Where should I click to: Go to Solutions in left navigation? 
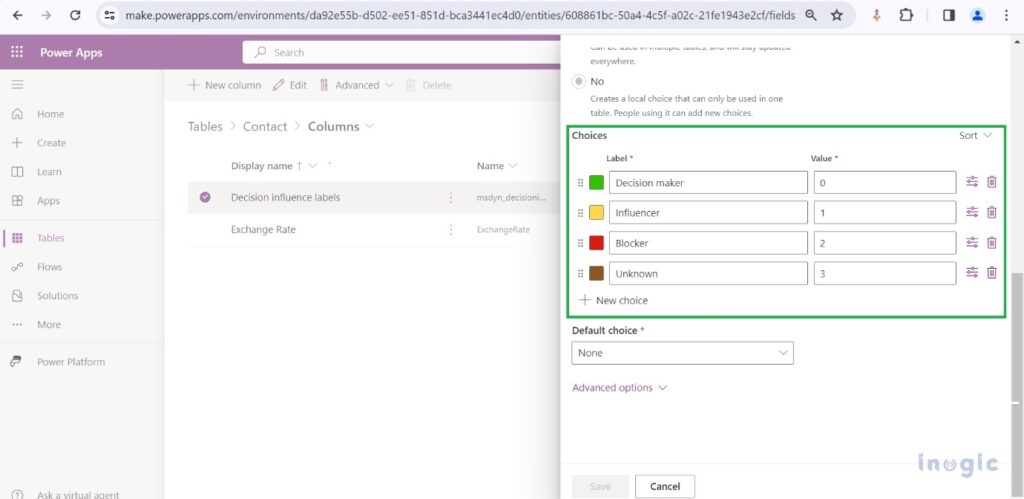click(57, 296)
